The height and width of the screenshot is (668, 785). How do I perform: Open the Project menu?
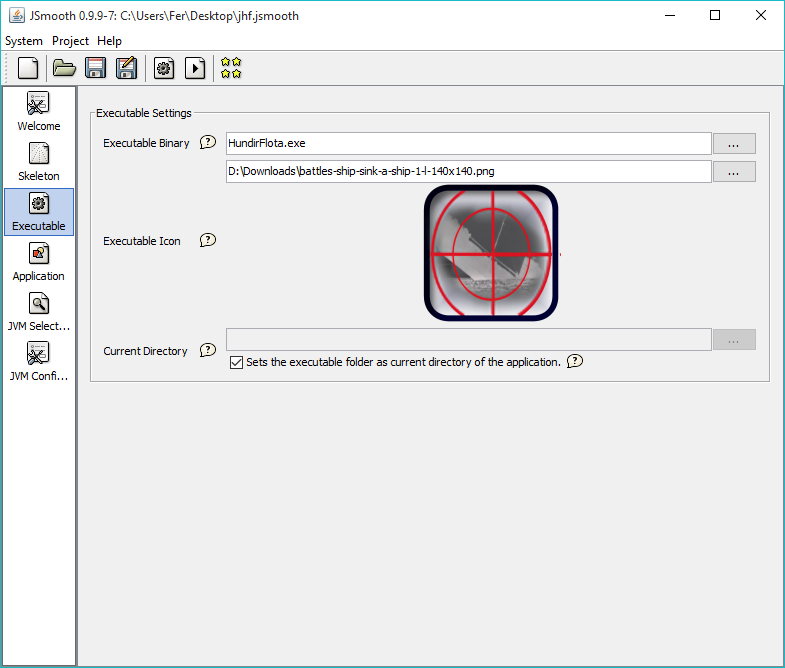pos(70,41)
